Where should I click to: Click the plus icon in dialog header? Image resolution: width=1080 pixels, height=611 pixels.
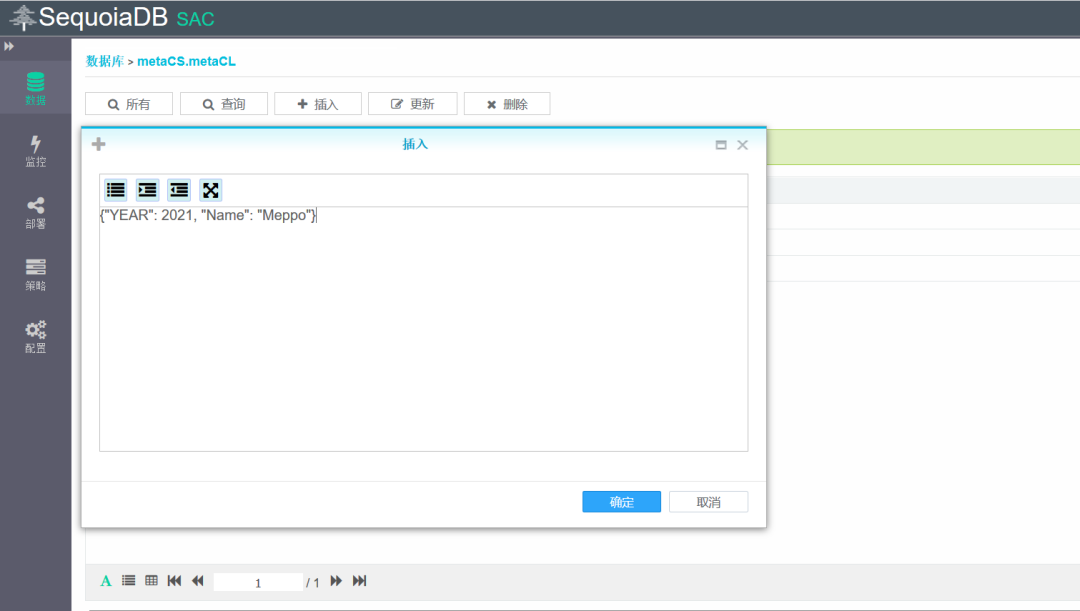(98, 144)
